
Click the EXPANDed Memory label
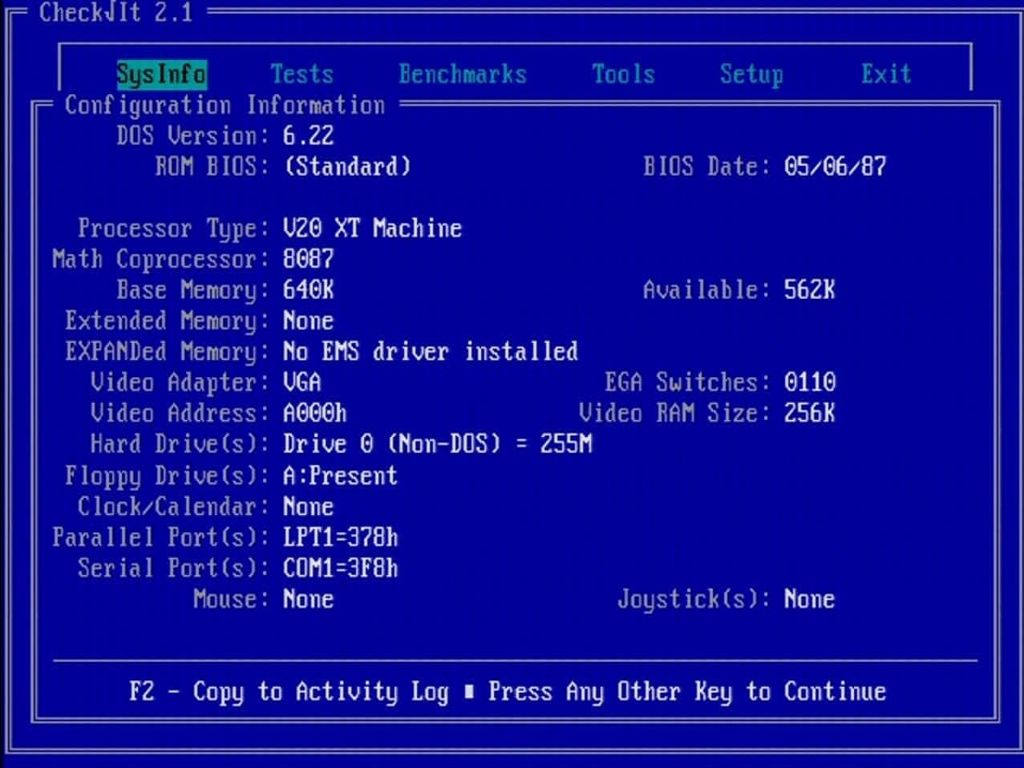[167, 352]
